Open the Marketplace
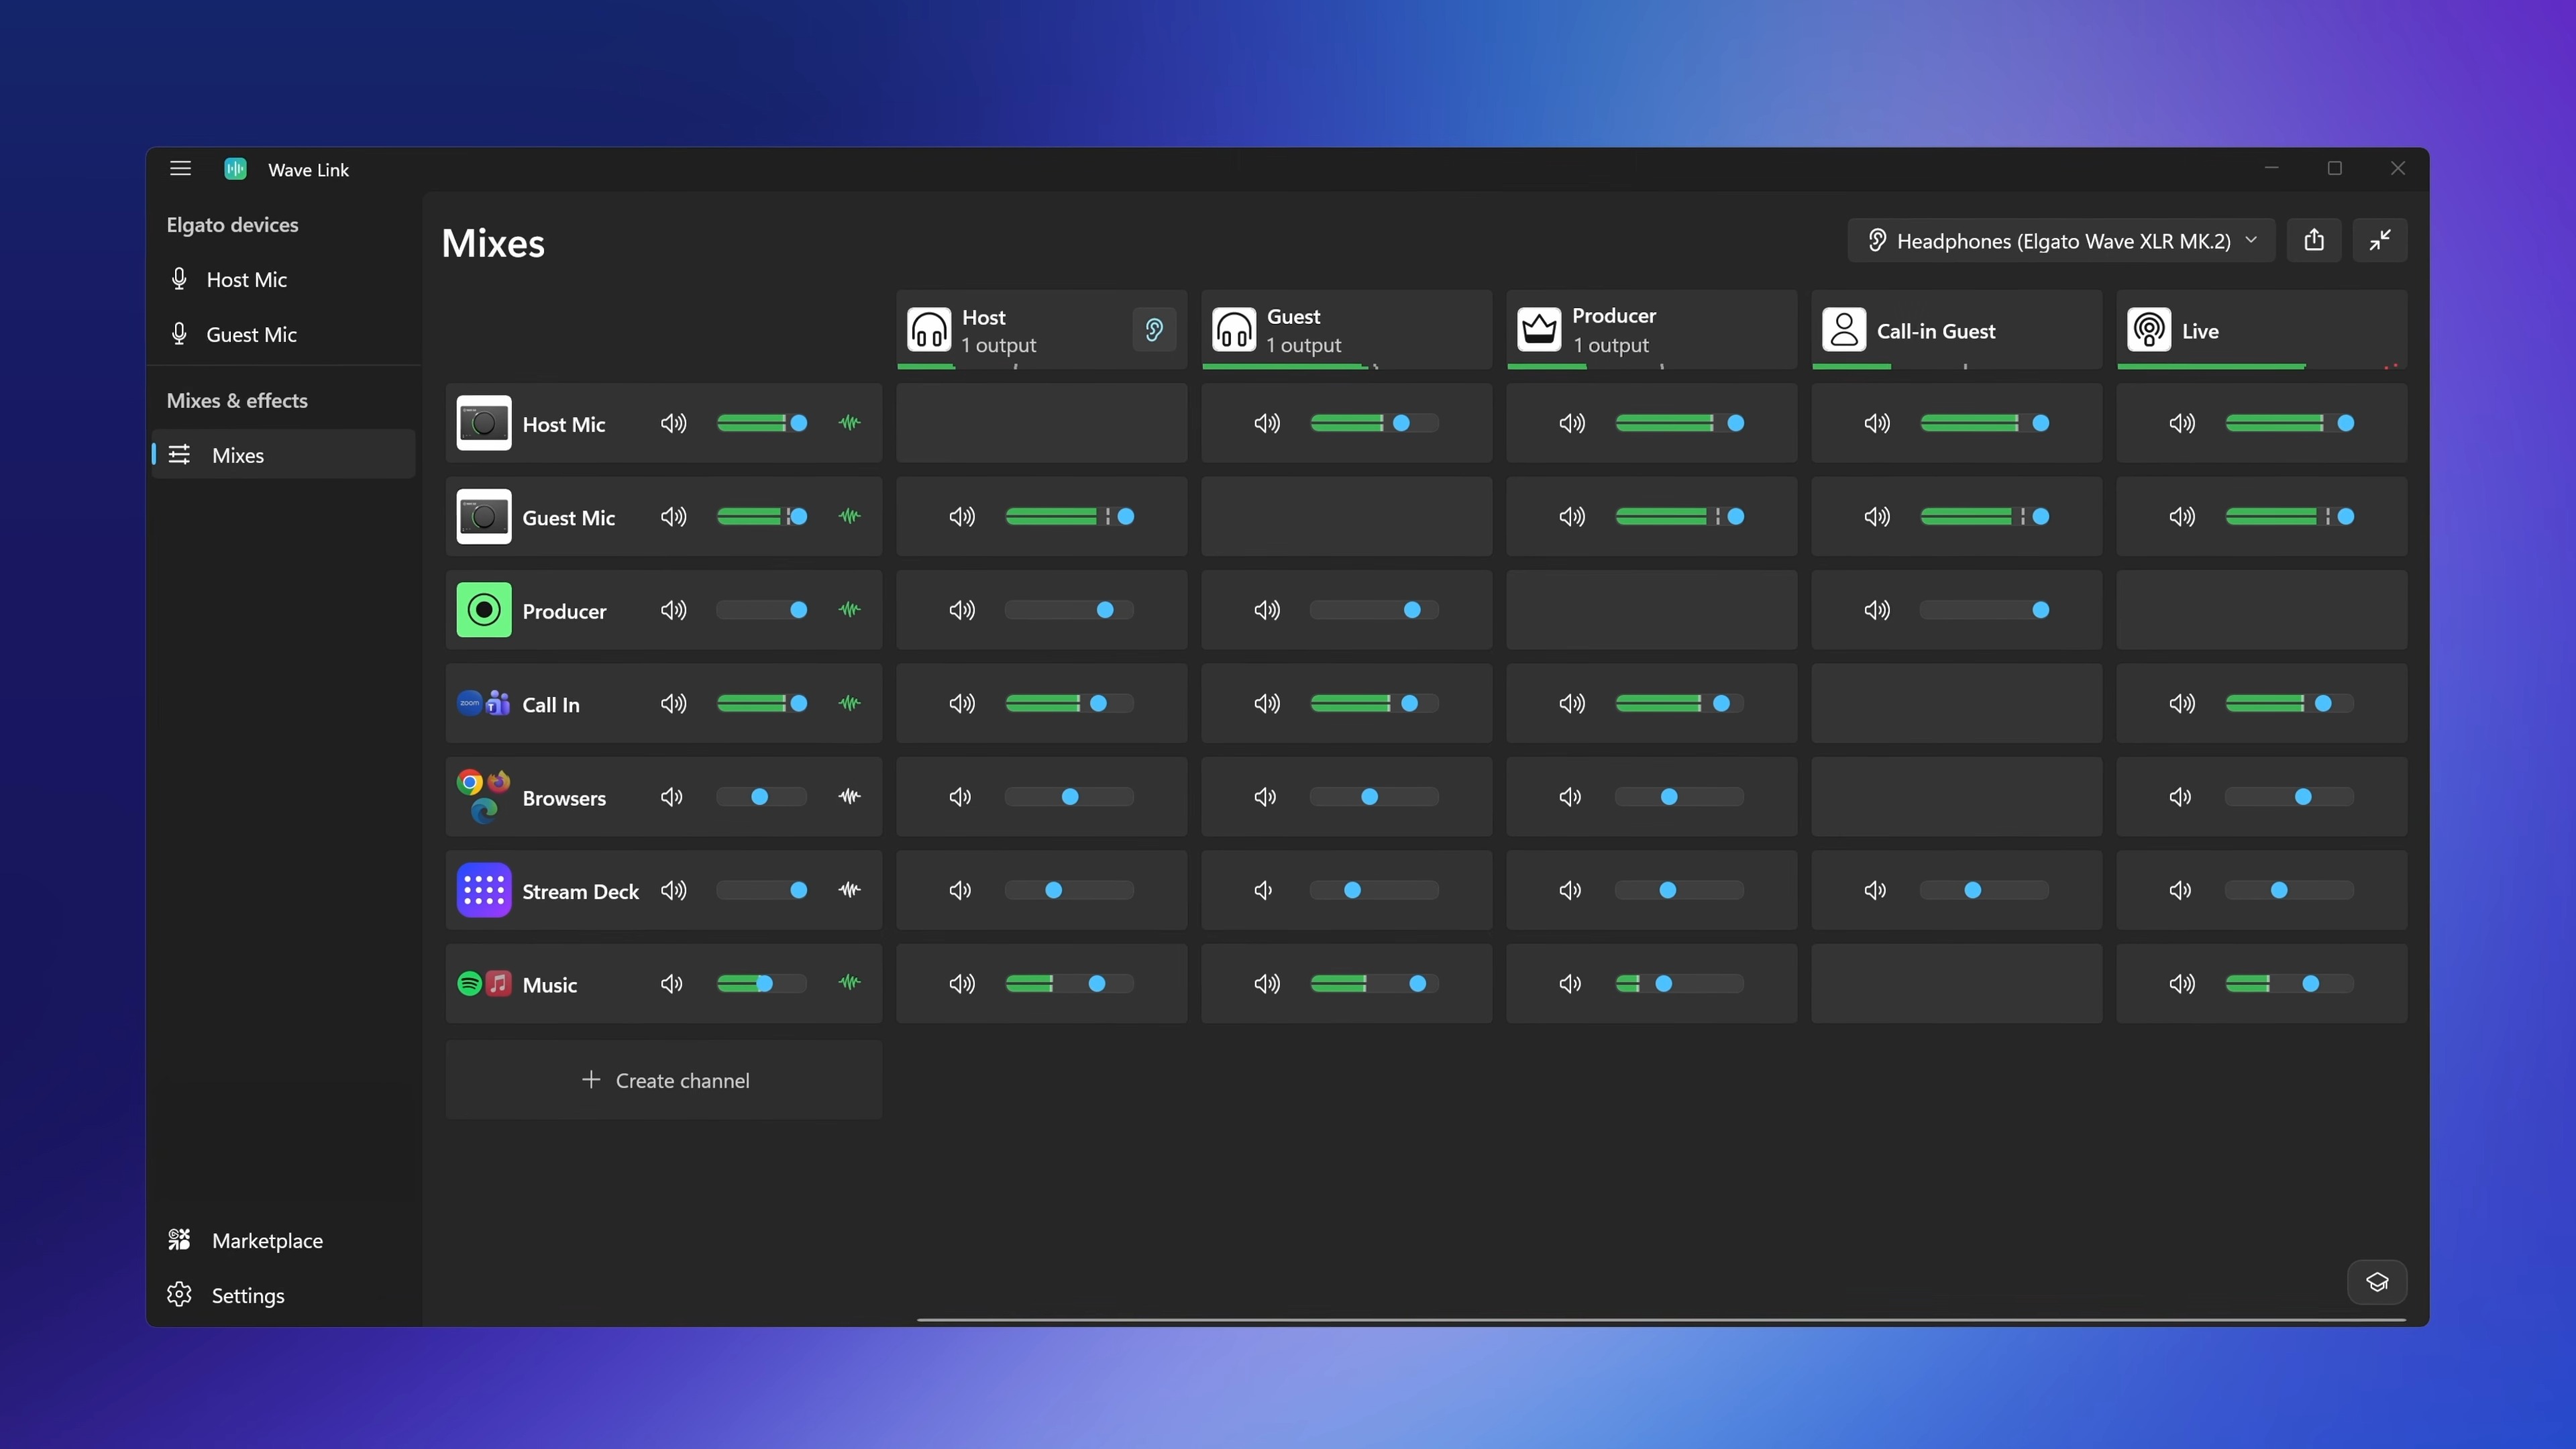2576x1449 pixels. (x=266, y=1239)
